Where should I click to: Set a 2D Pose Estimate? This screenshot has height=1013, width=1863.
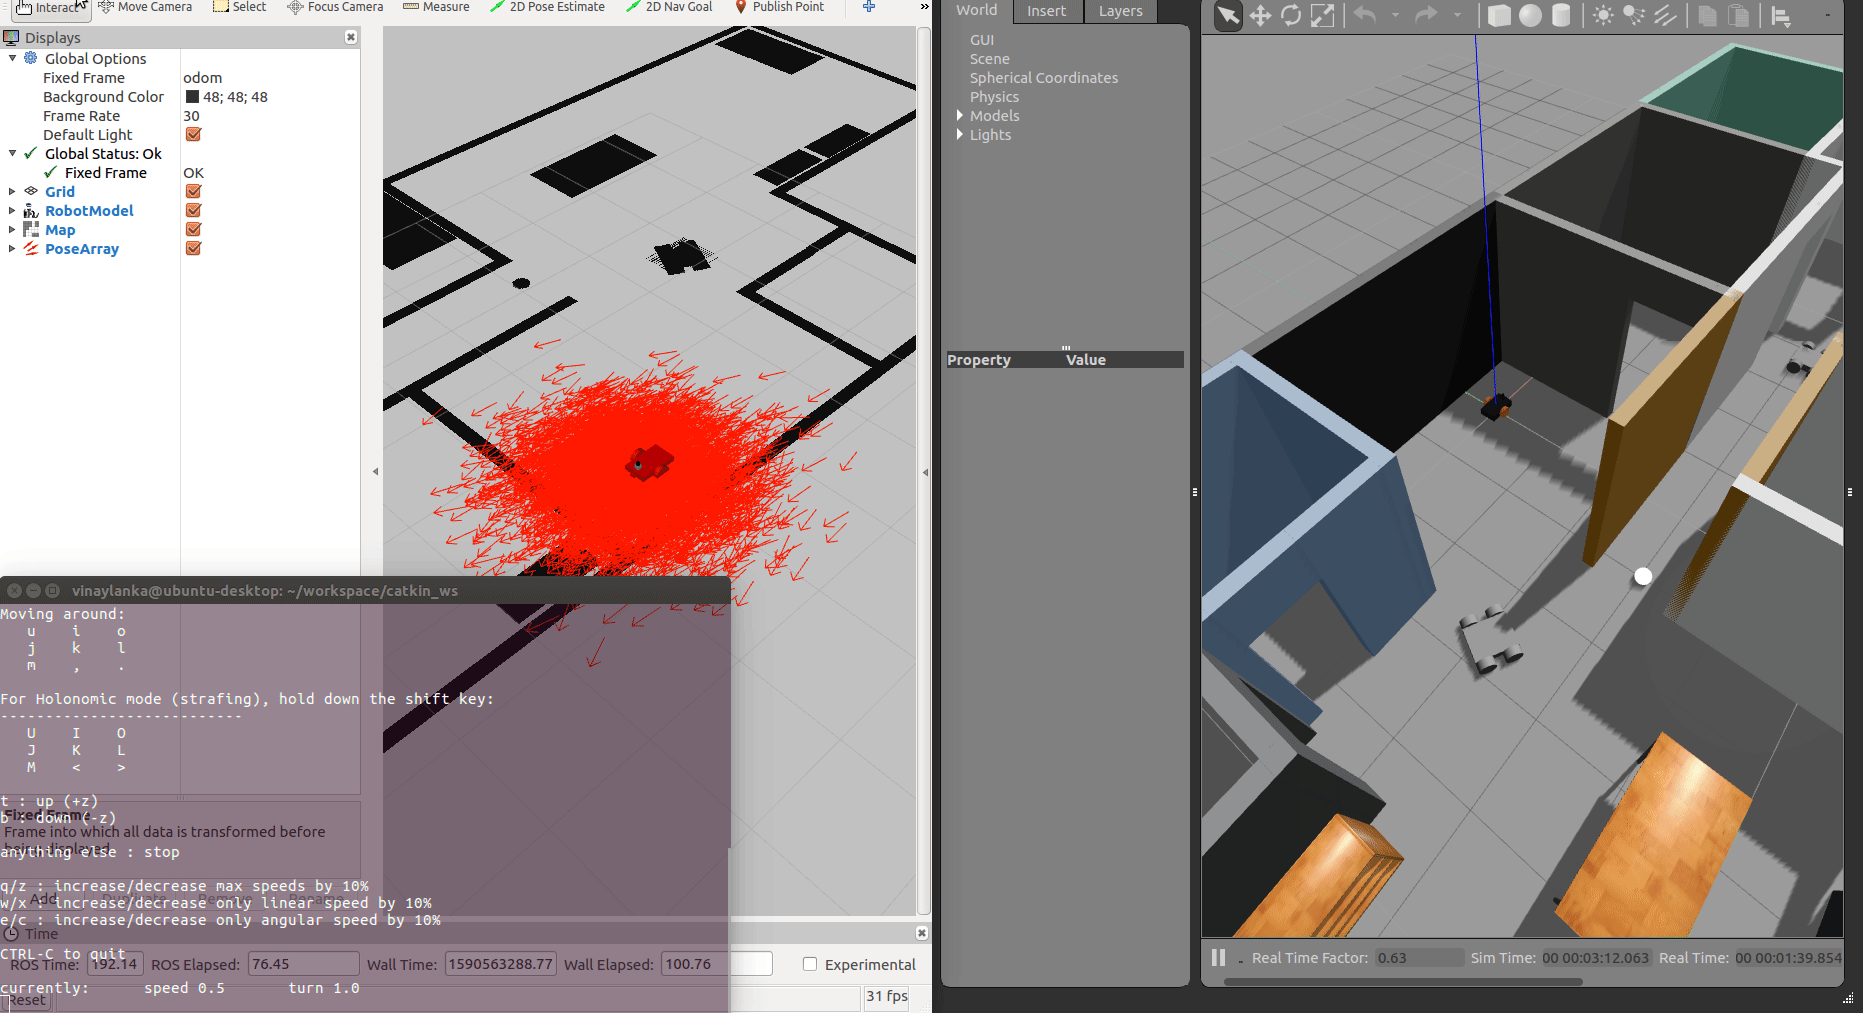click(547, 7)
